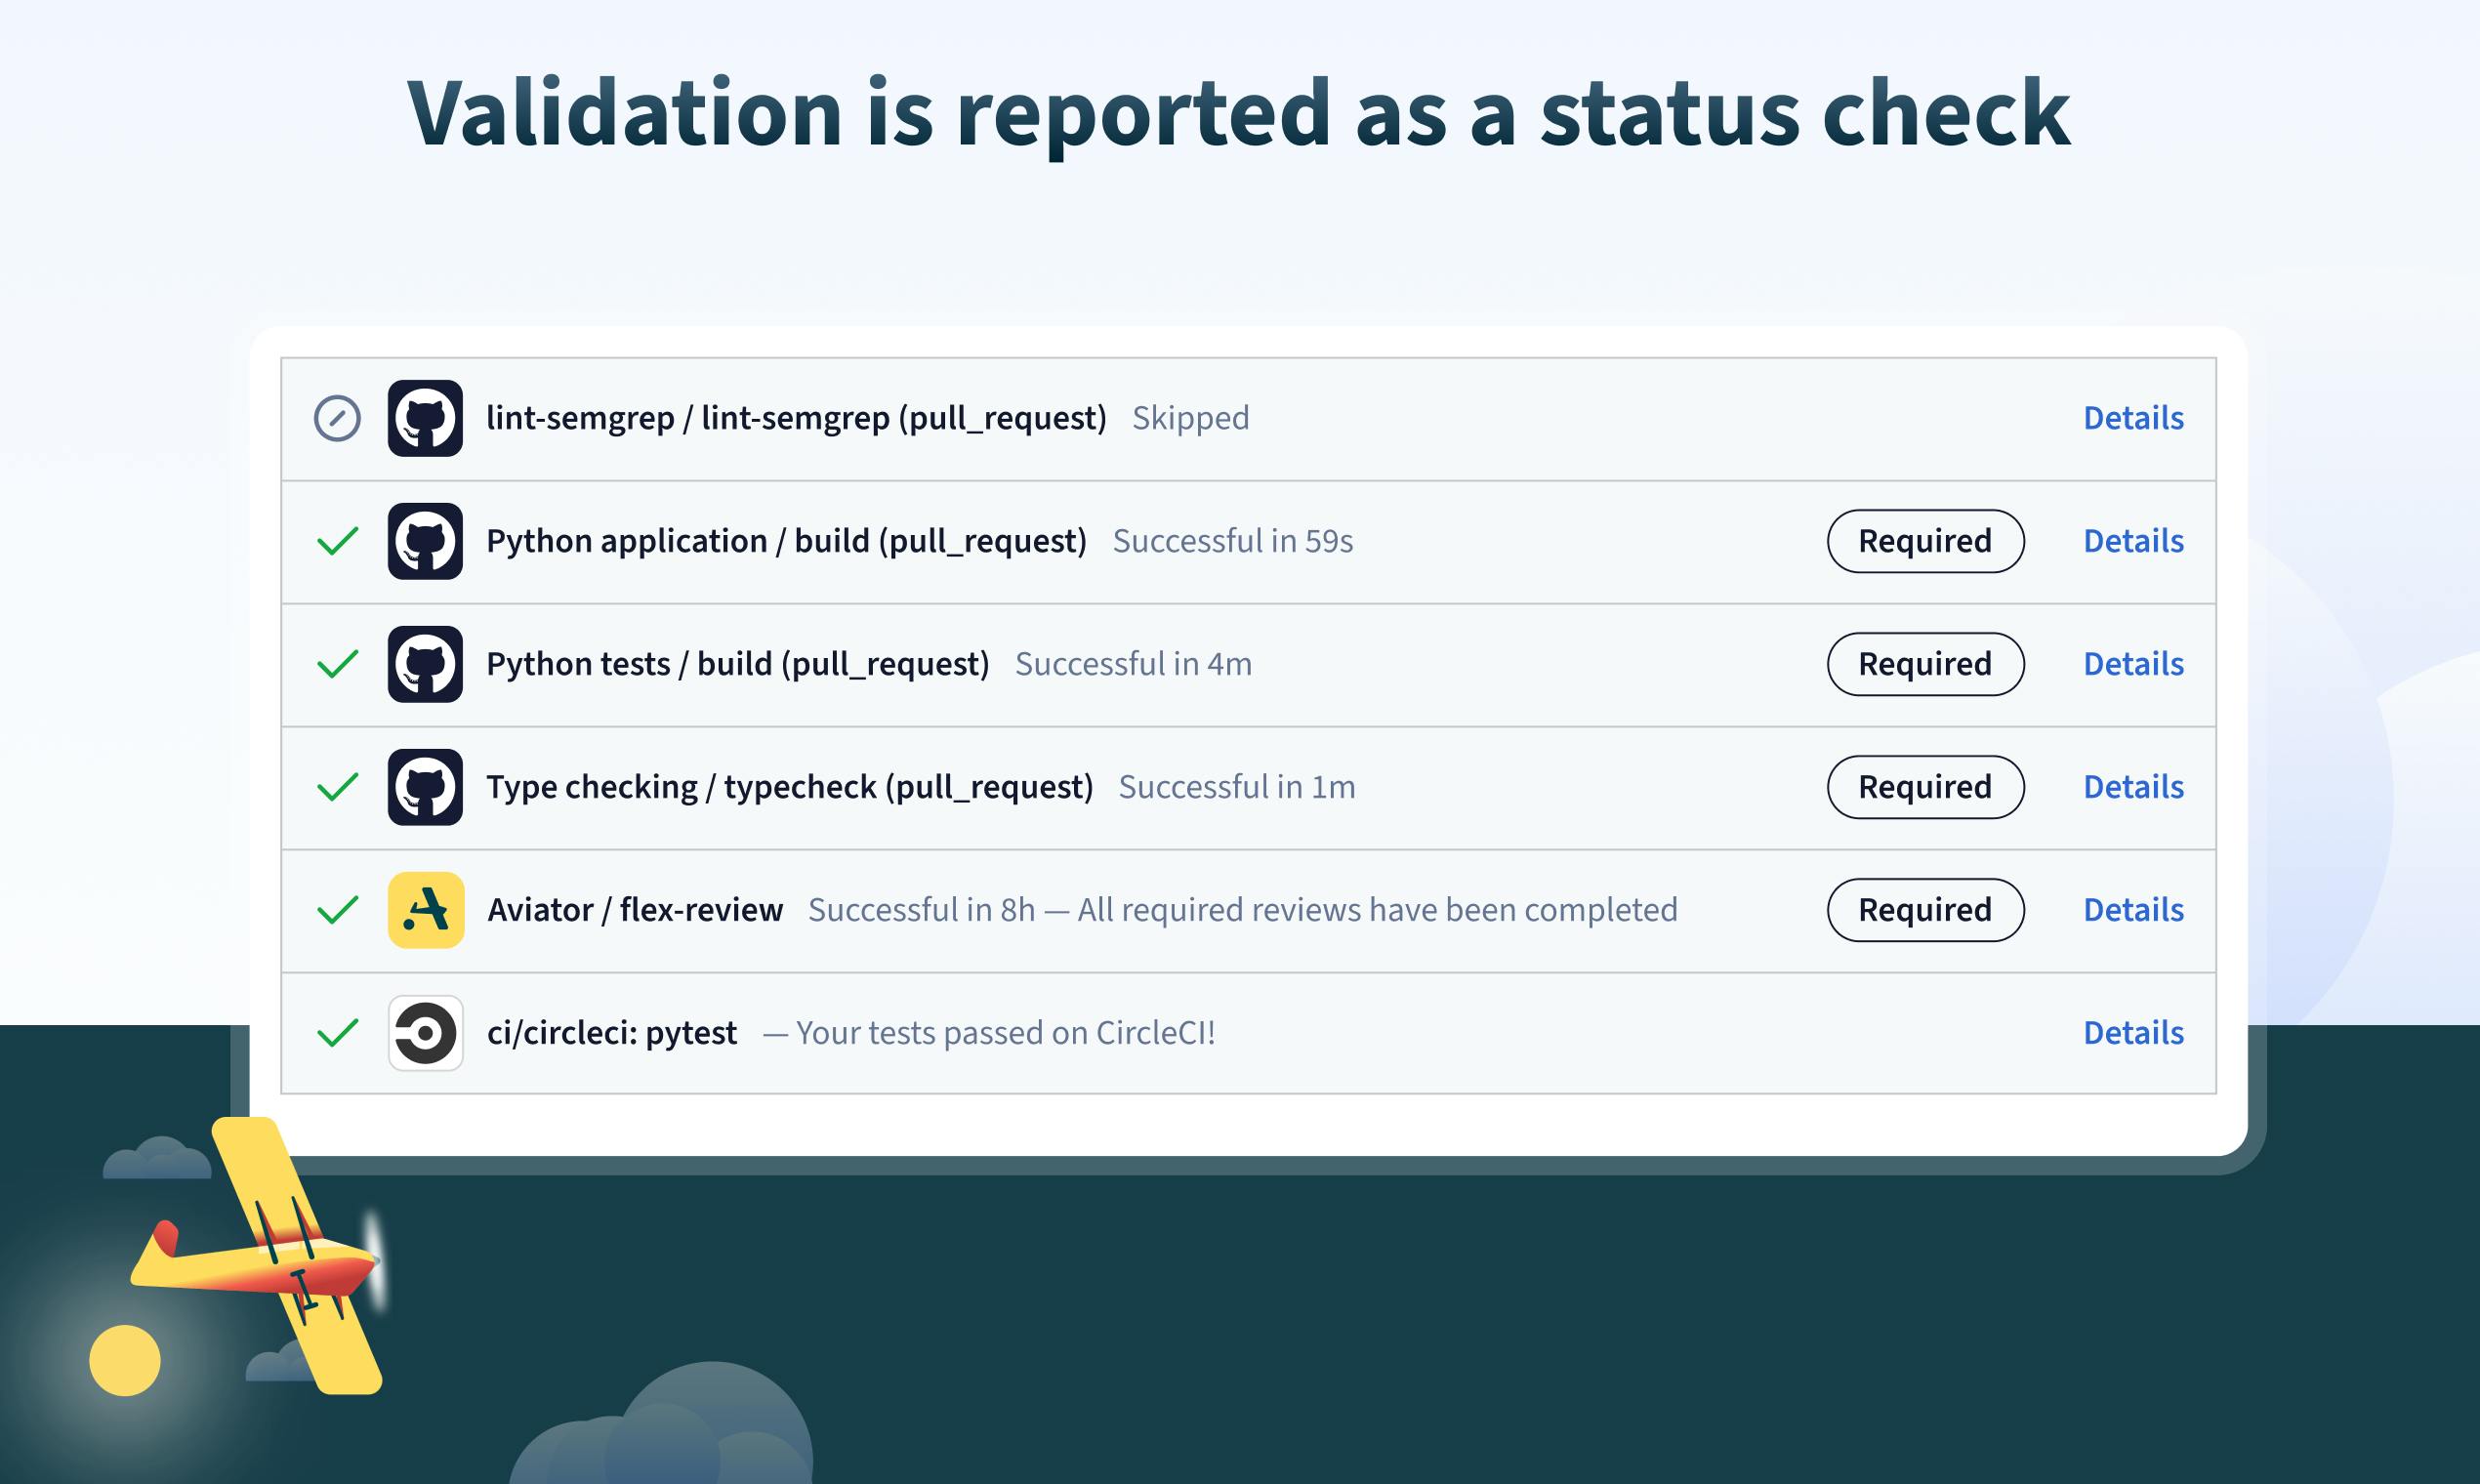This screenshot has width=2480, height=1484.
Task: Select the Type checking / typecheck (pull_request) name
Action: coord(789,787)
